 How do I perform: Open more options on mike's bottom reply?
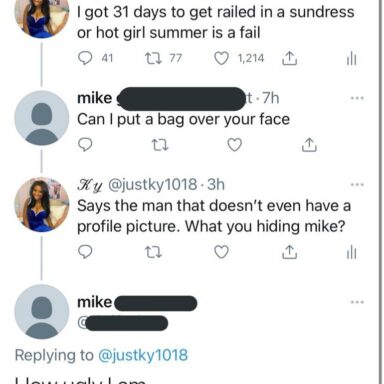tap(357, 302)
